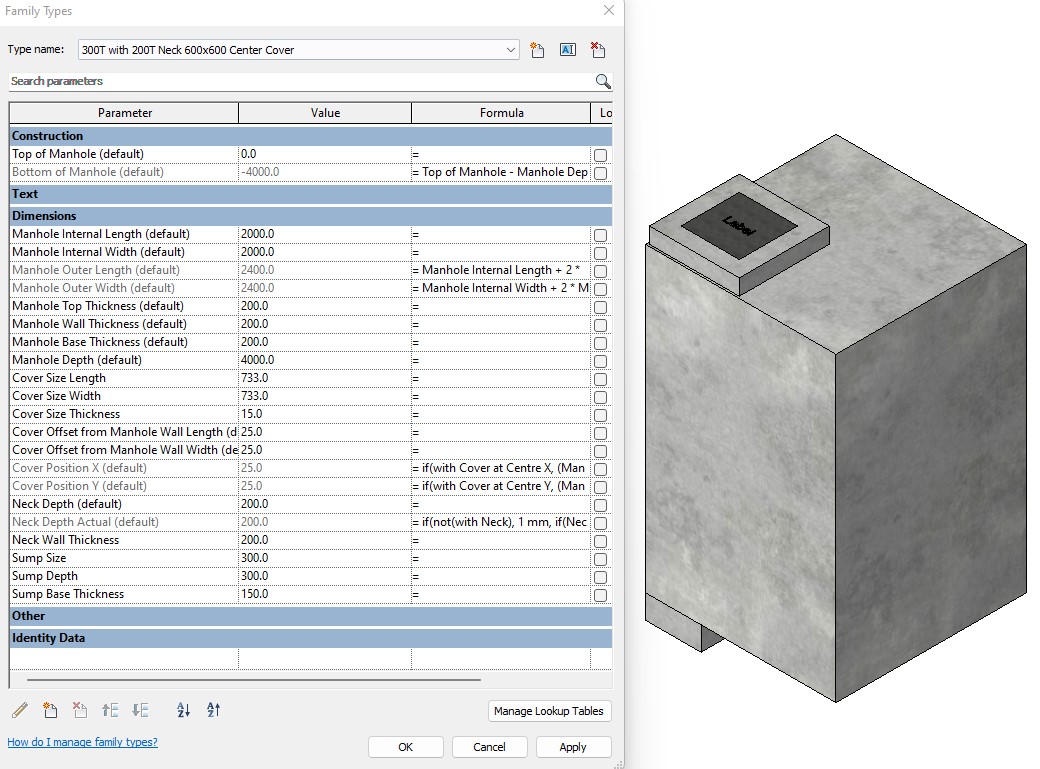Screen dimensions: 1040x769
Task: Click the horizontal scrollbar below the table
Action: tap(254, 680)
